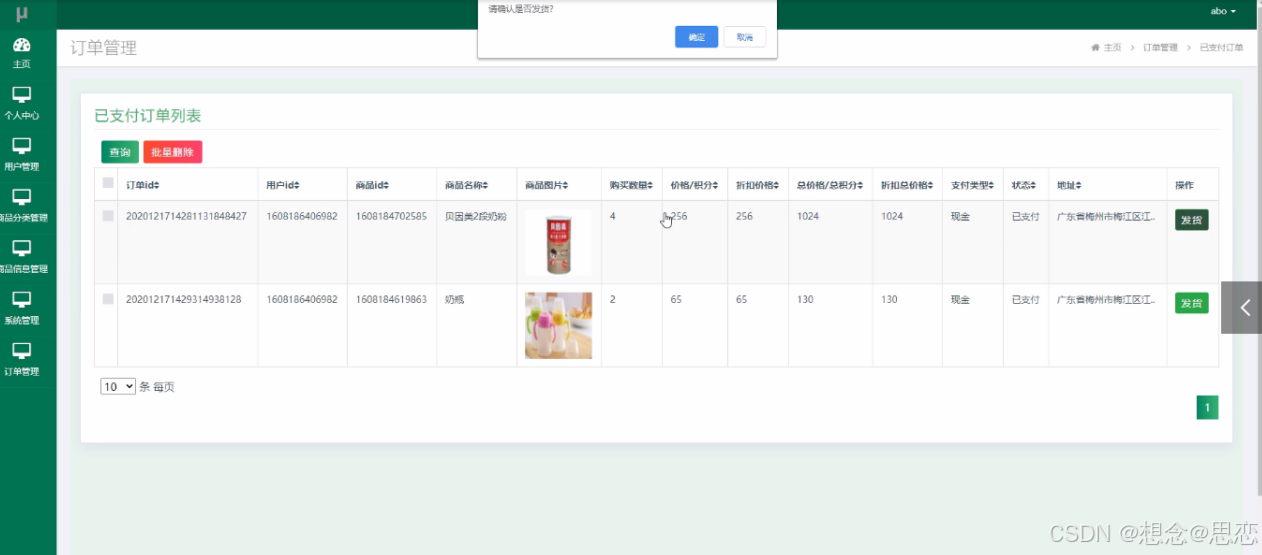The image size is (1262, 555).
Task: Click product id 1608184702585 cell
Action: [x=392, y=216]
